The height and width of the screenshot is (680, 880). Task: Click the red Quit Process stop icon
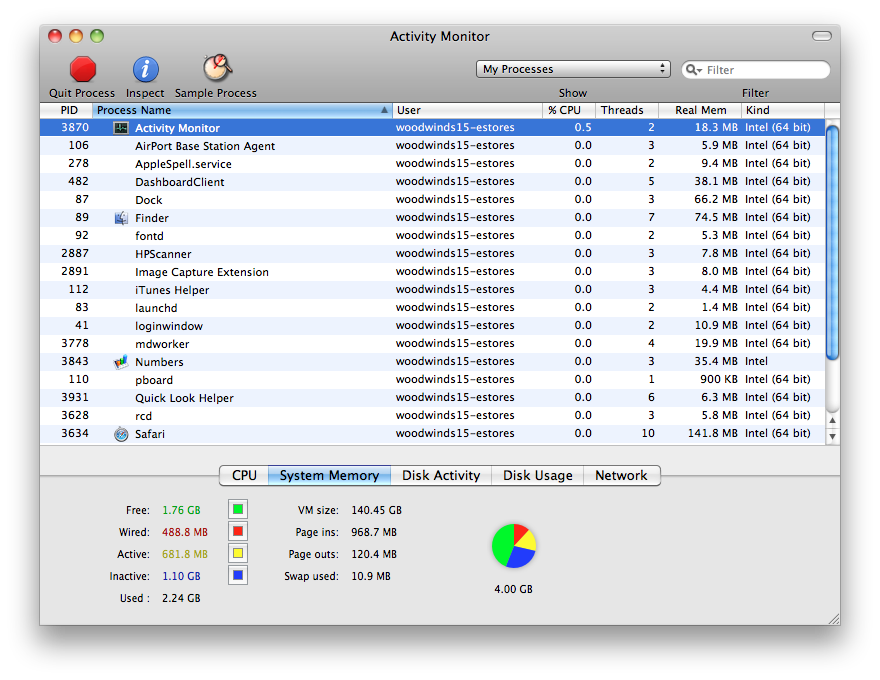click(81, 70)
